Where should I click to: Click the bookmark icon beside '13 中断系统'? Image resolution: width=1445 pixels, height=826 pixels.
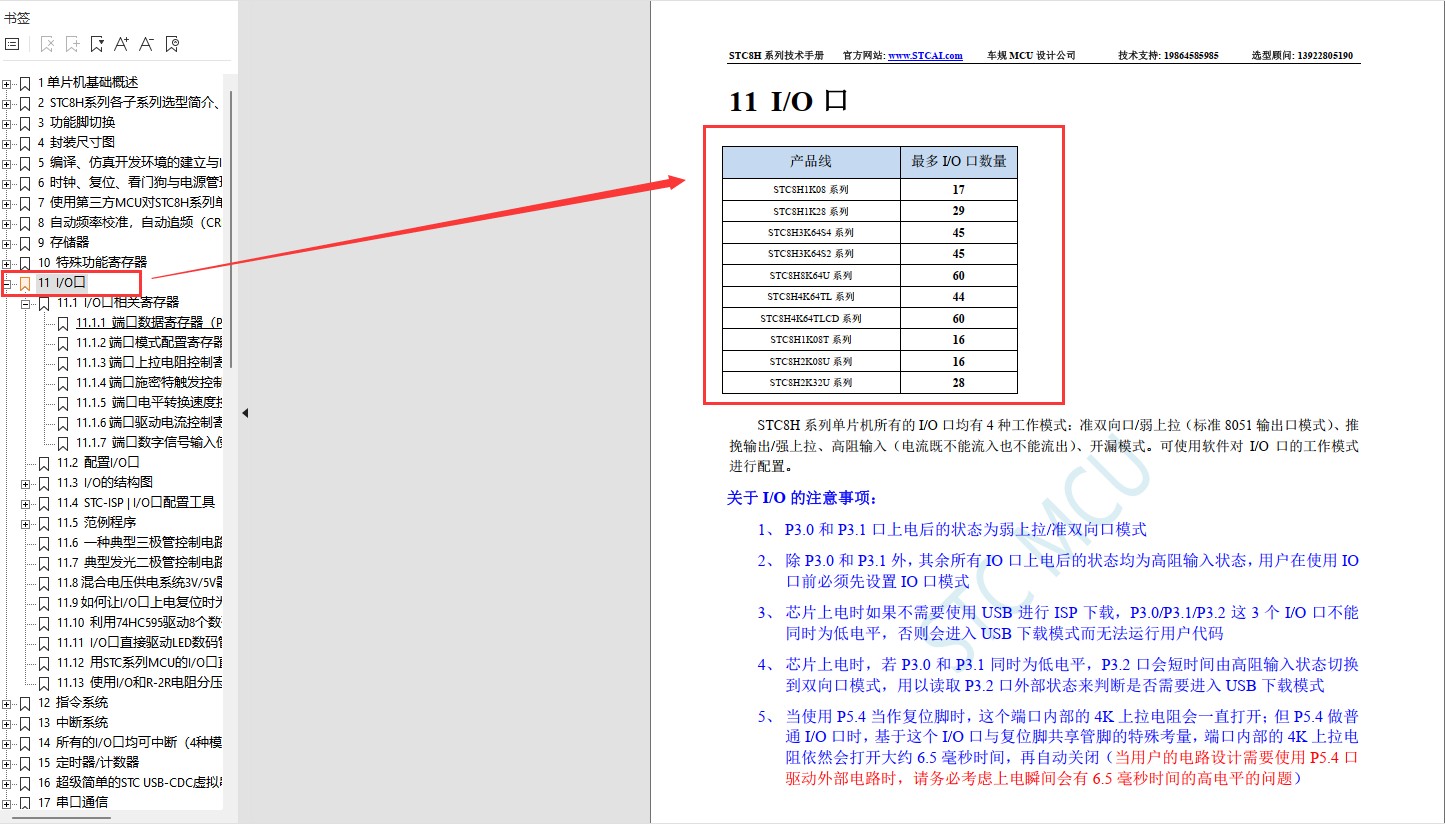click(x=25, y=723)
